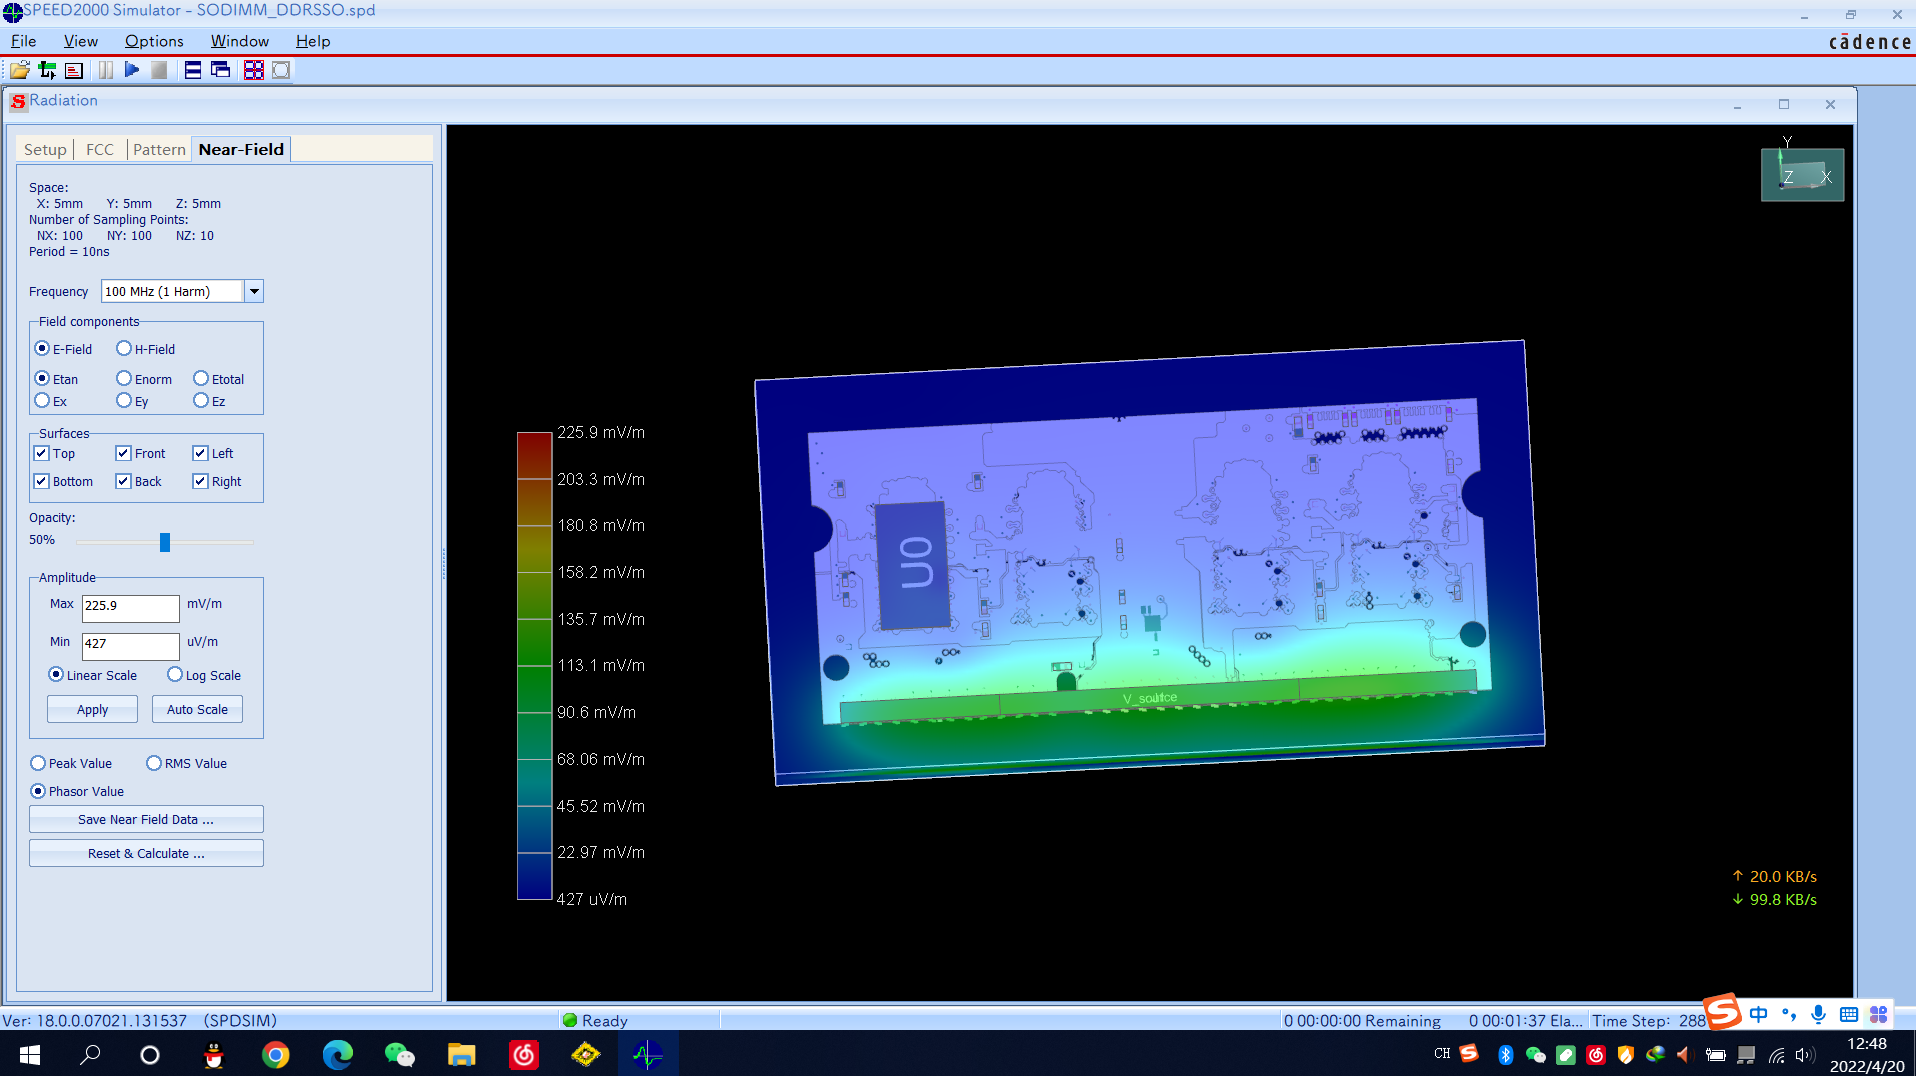The height and width of the screenshot is (1076, 1916).
Task: Click the cascade windows toolbar icon
Action: (221, 70)
